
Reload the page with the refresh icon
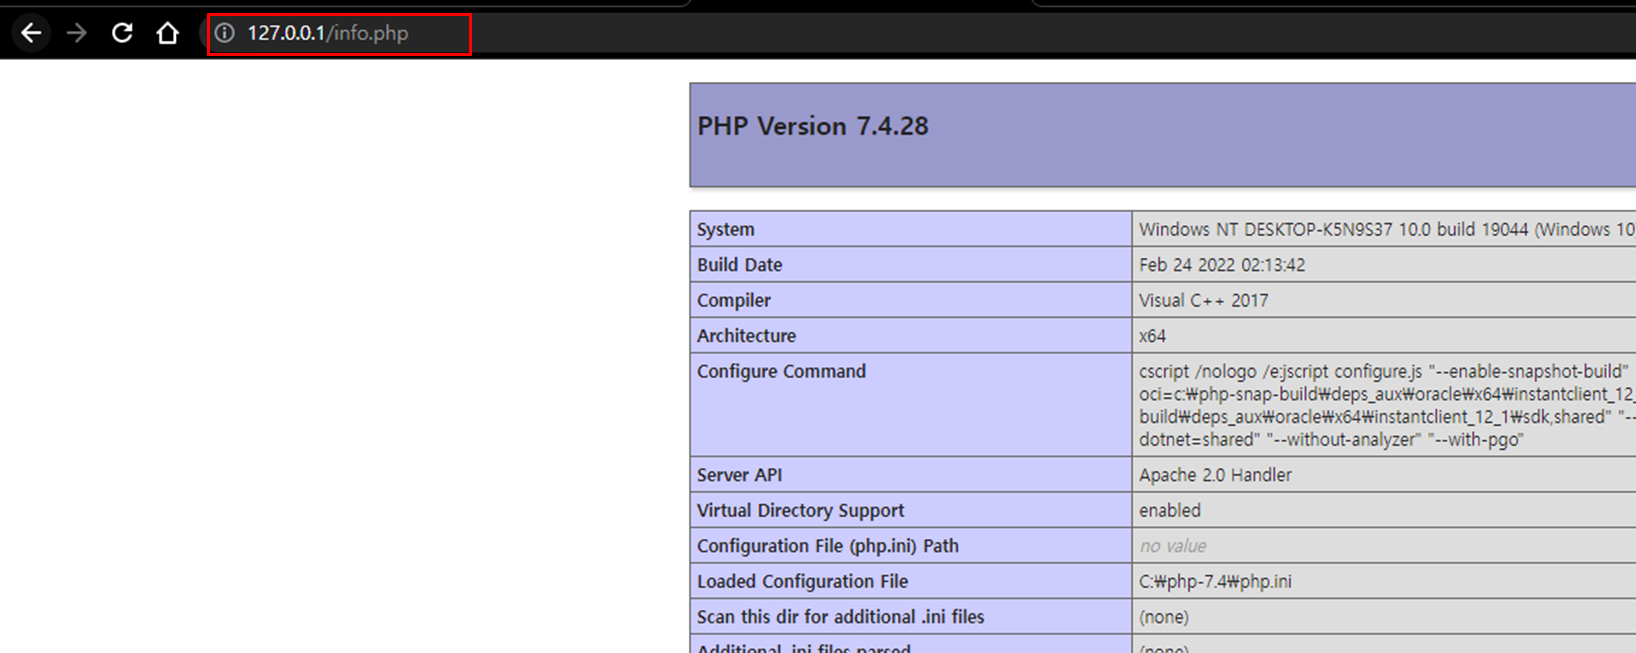[x=122, y=33]
